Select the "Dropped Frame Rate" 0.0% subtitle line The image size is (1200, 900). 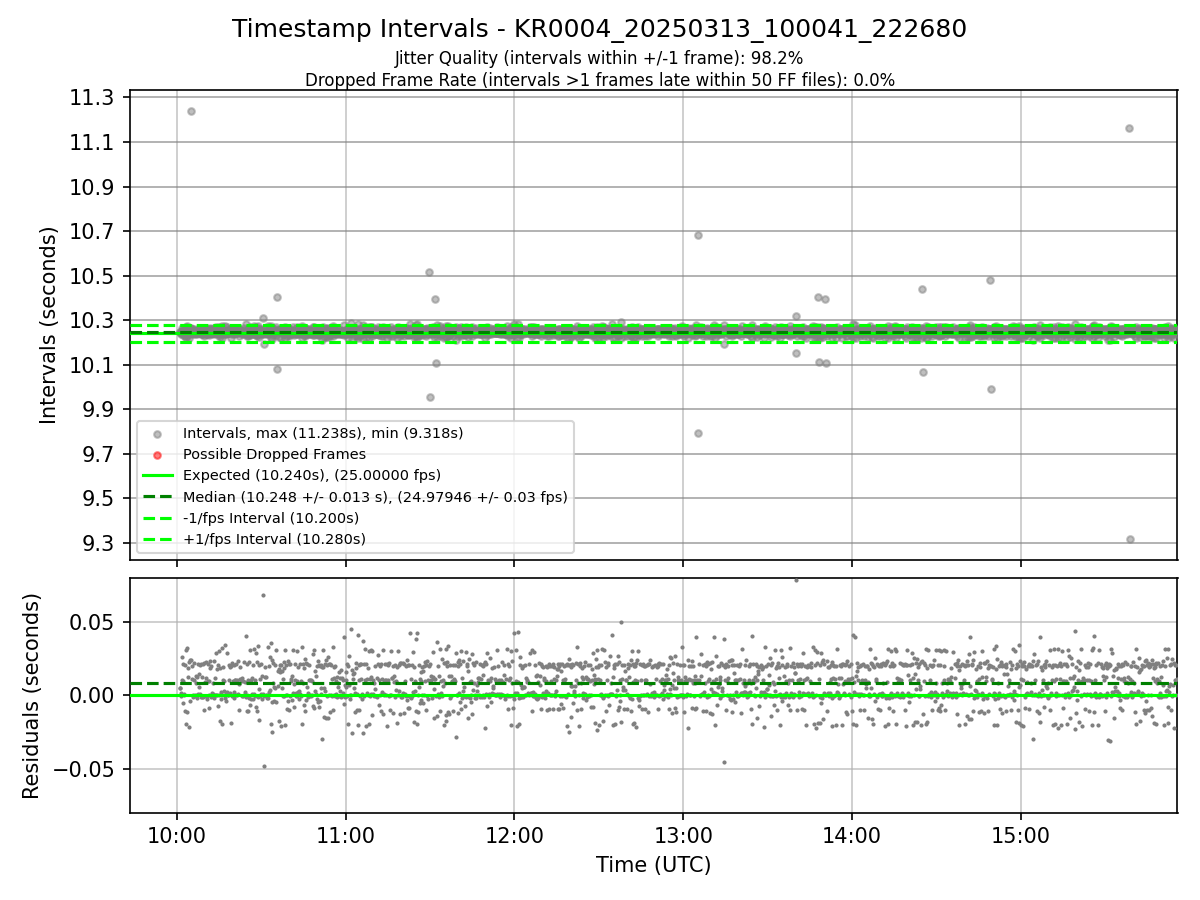pyautogui.click(x=599, y=80)
